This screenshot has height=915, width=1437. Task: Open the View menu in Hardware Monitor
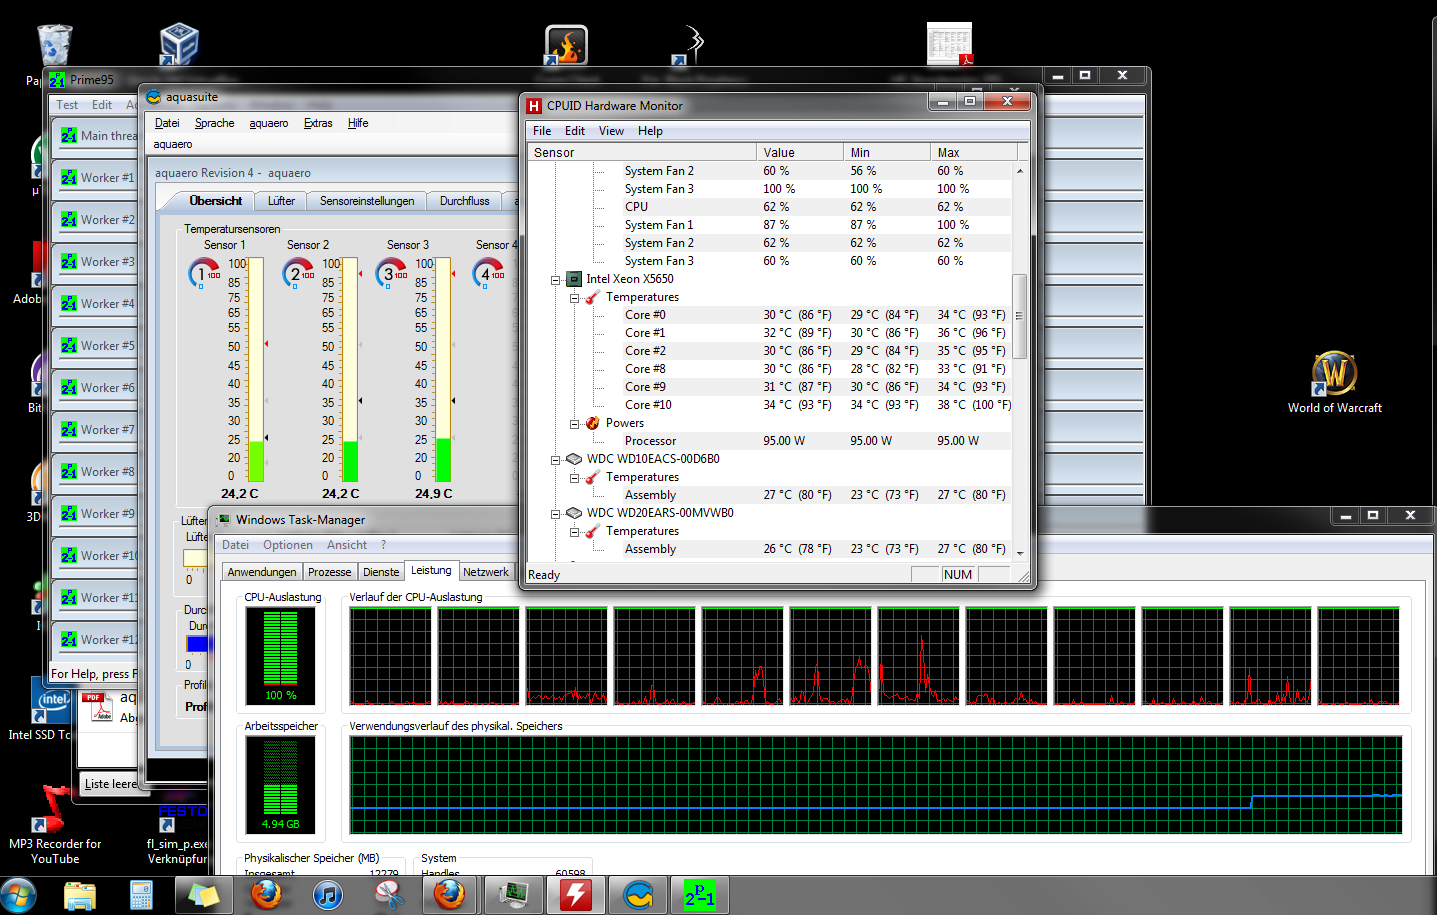(x=611, y=131)
